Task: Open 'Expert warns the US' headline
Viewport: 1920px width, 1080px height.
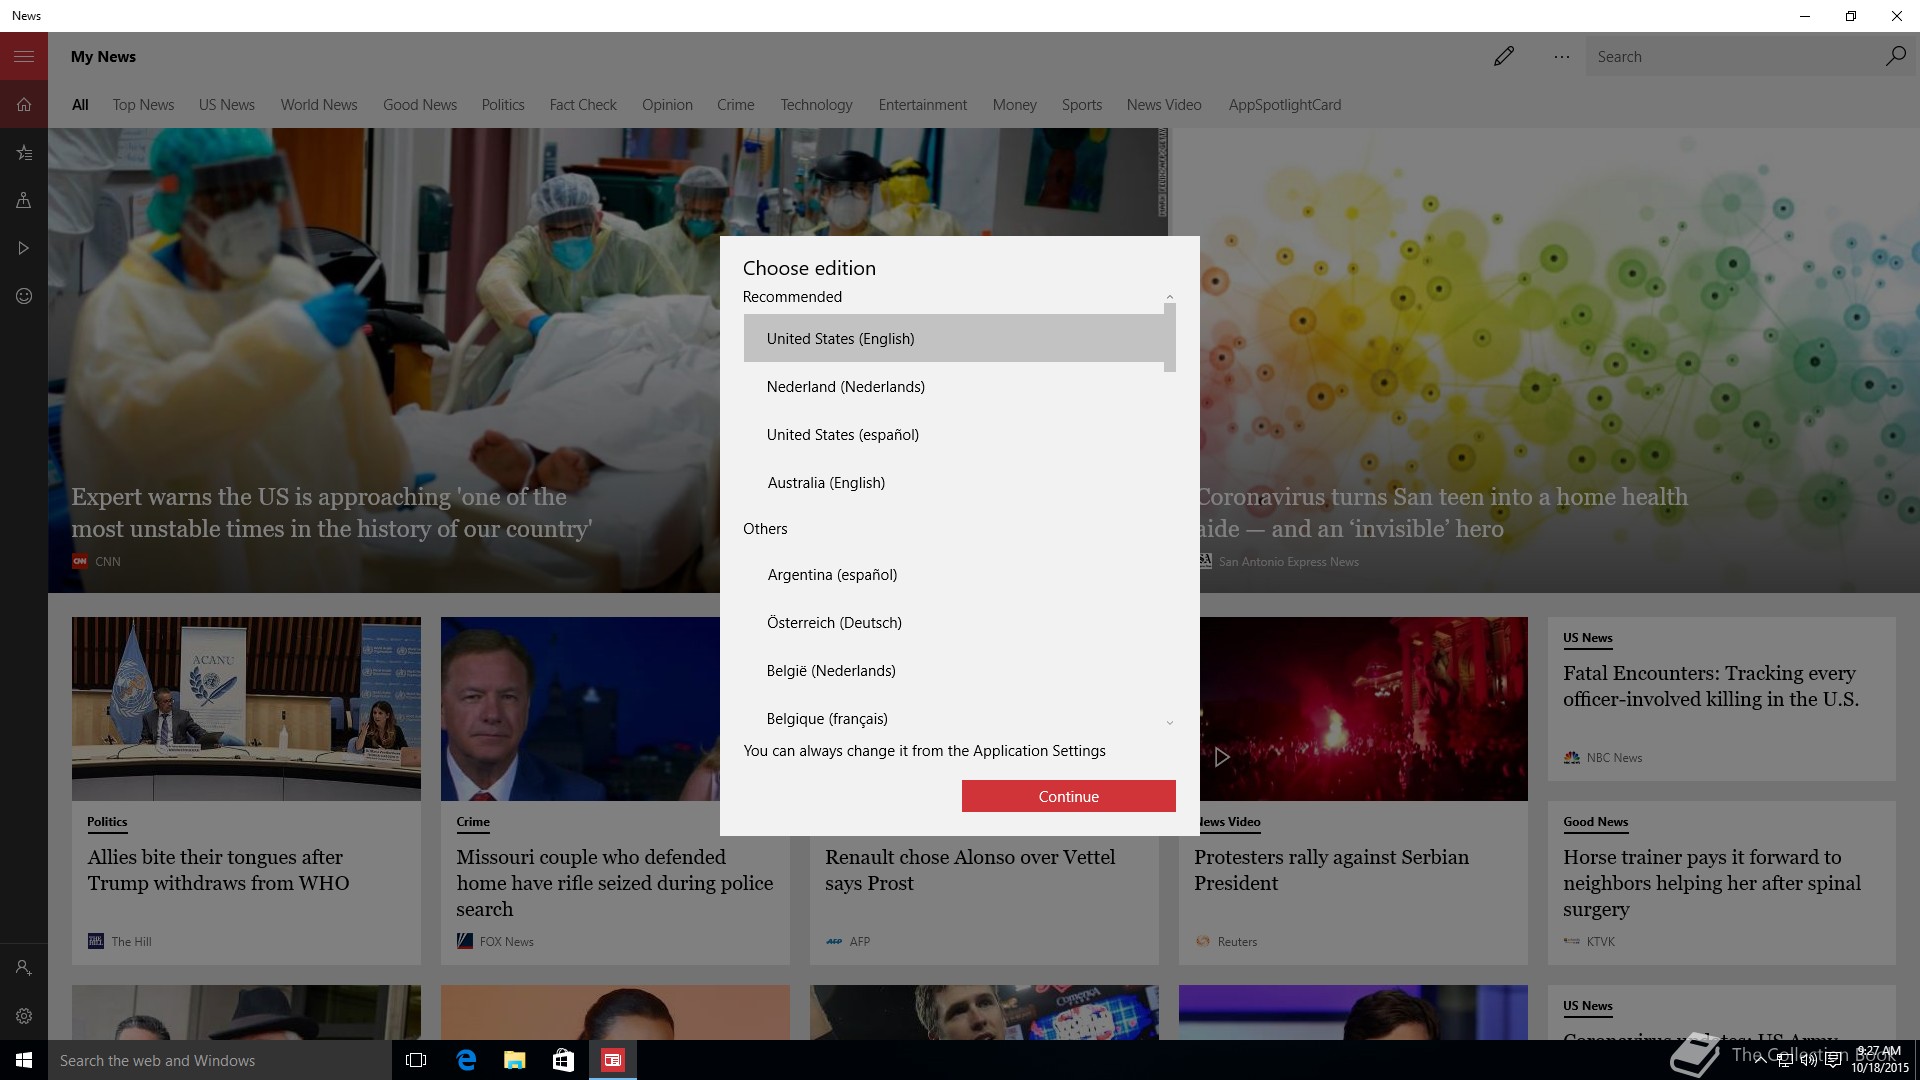Action: pos(331,513)
